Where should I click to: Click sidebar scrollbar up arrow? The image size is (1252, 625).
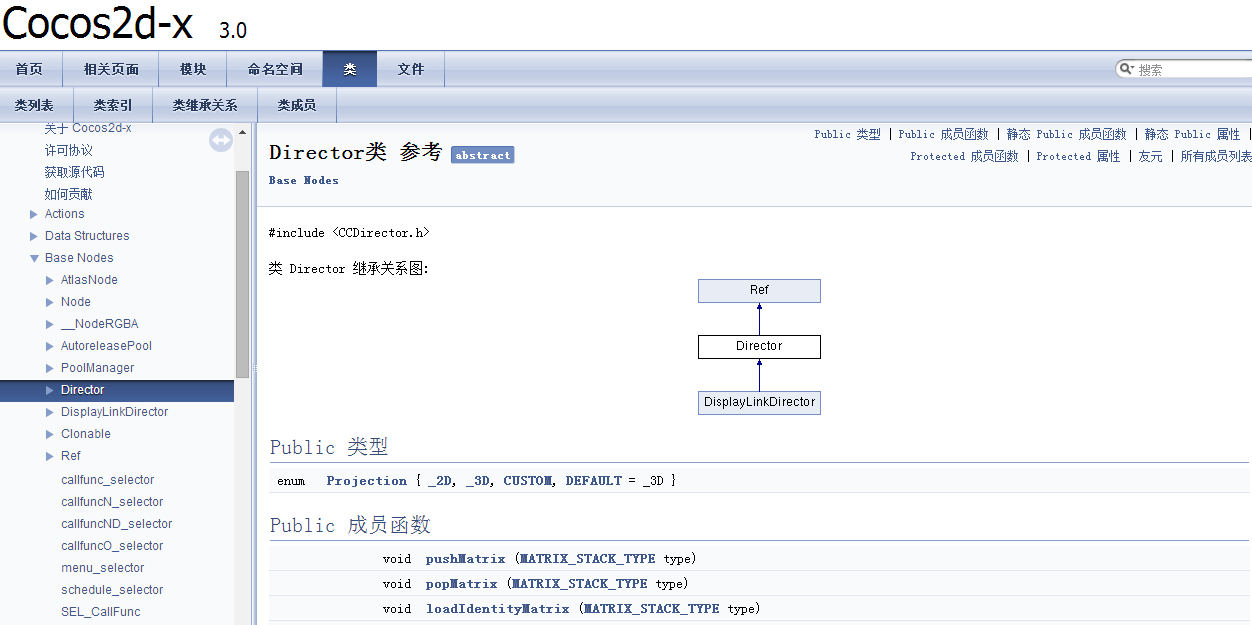coord(242,132)
